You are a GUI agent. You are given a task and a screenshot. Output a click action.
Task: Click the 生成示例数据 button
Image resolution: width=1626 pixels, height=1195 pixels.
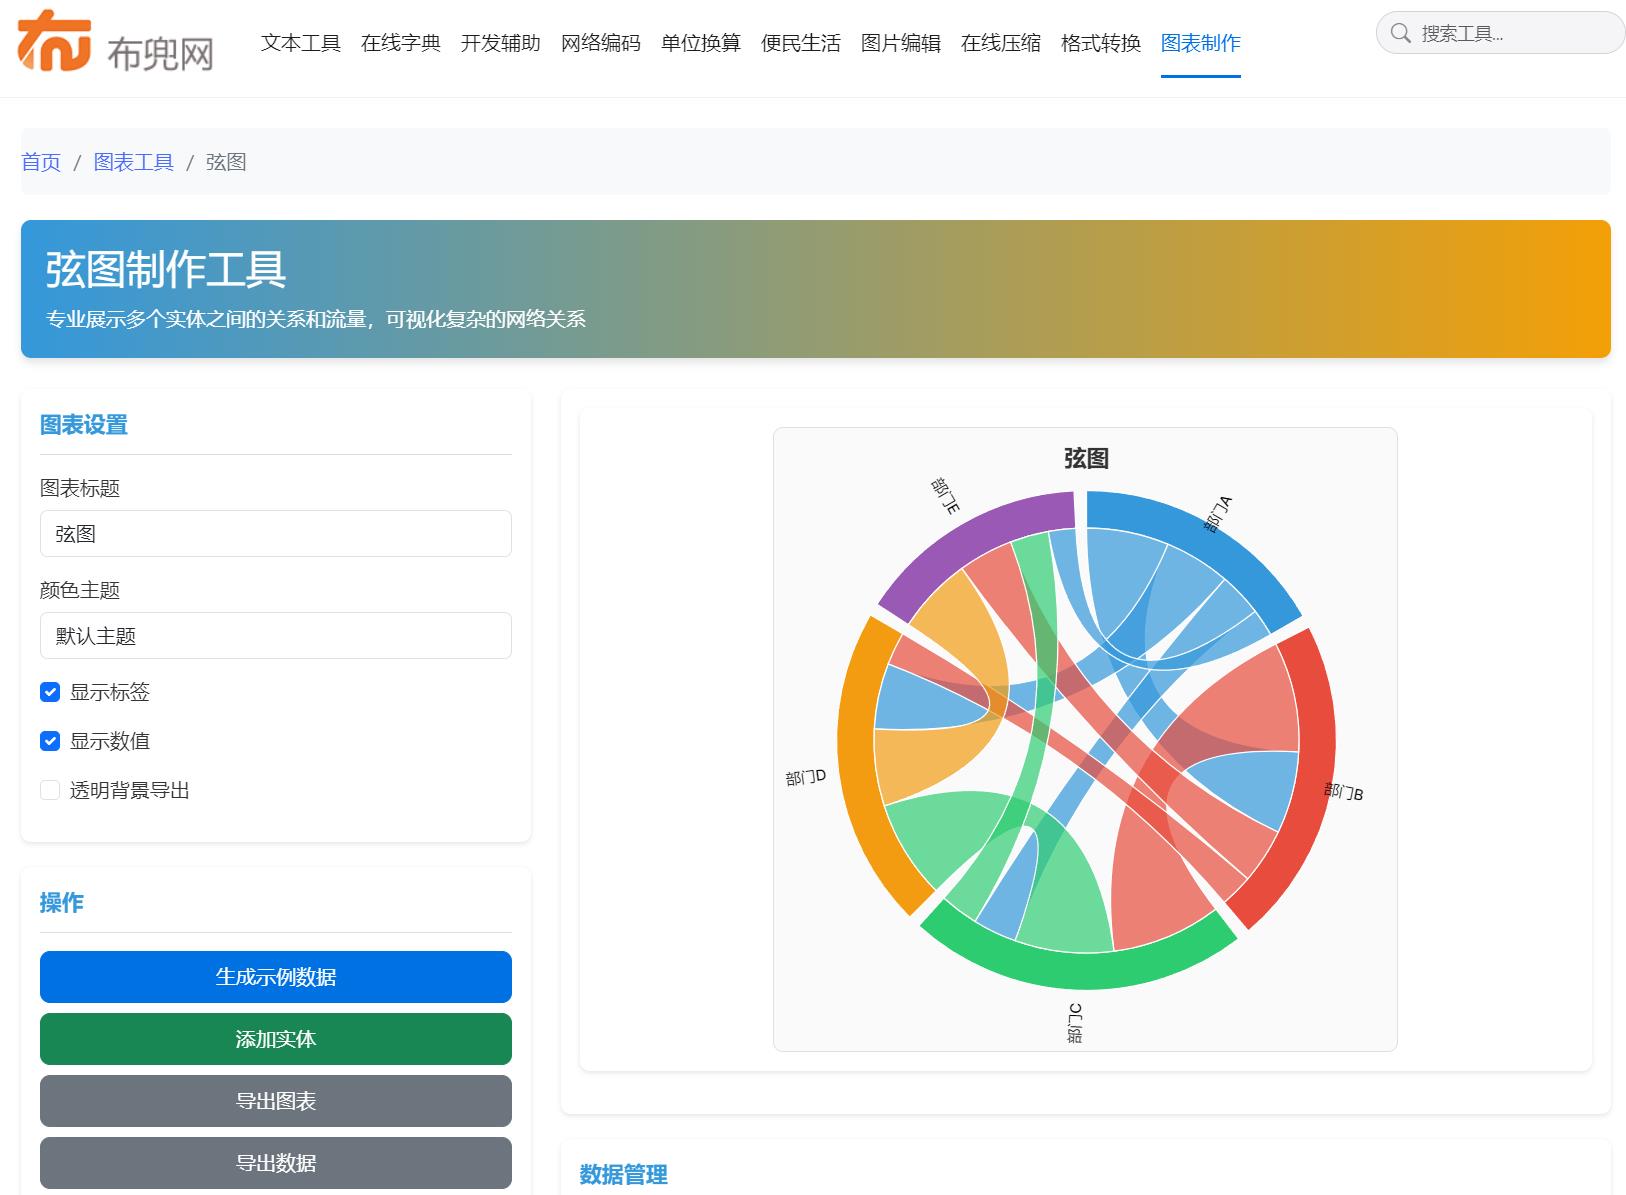(274, 977)
